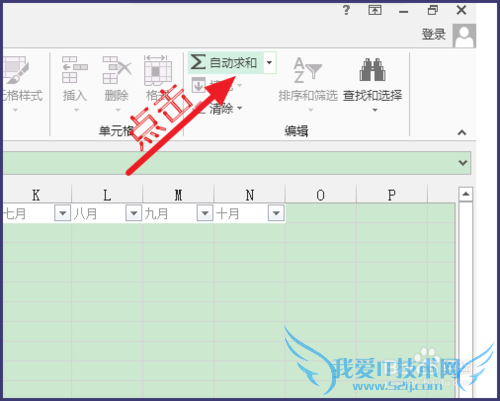Select column L header
Screen dimensions: 500x401
pos(107,195)
